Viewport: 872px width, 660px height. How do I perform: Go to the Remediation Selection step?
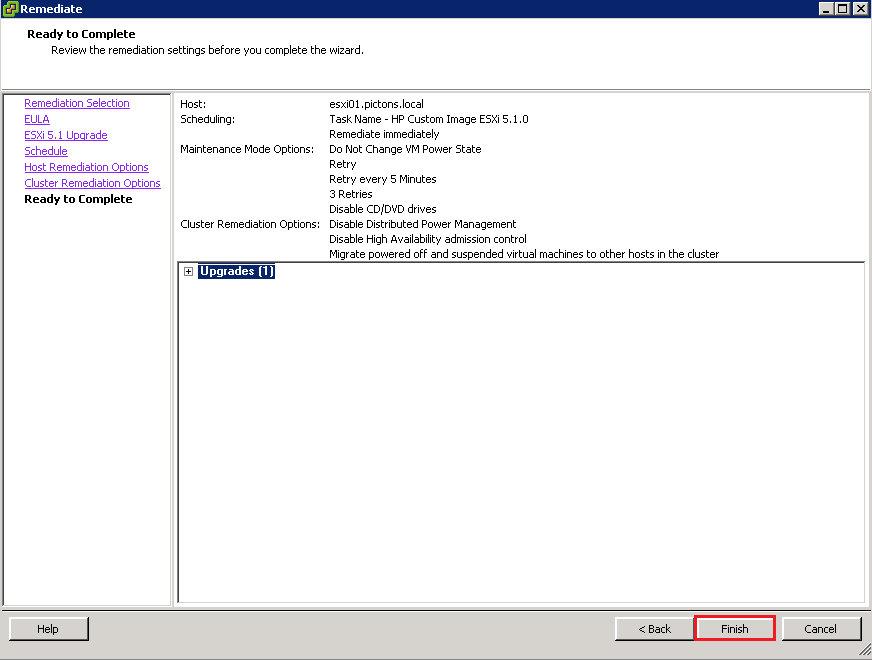[x=77, y=104]
